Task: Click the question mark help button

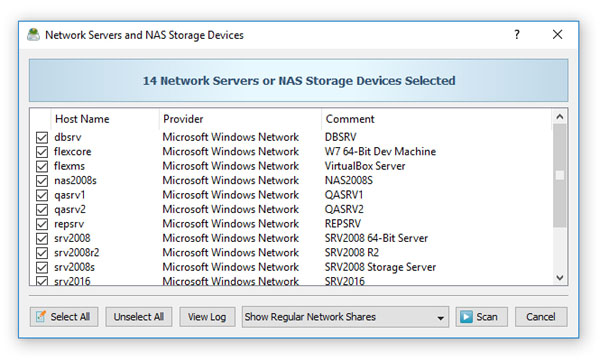Action: 517,35
